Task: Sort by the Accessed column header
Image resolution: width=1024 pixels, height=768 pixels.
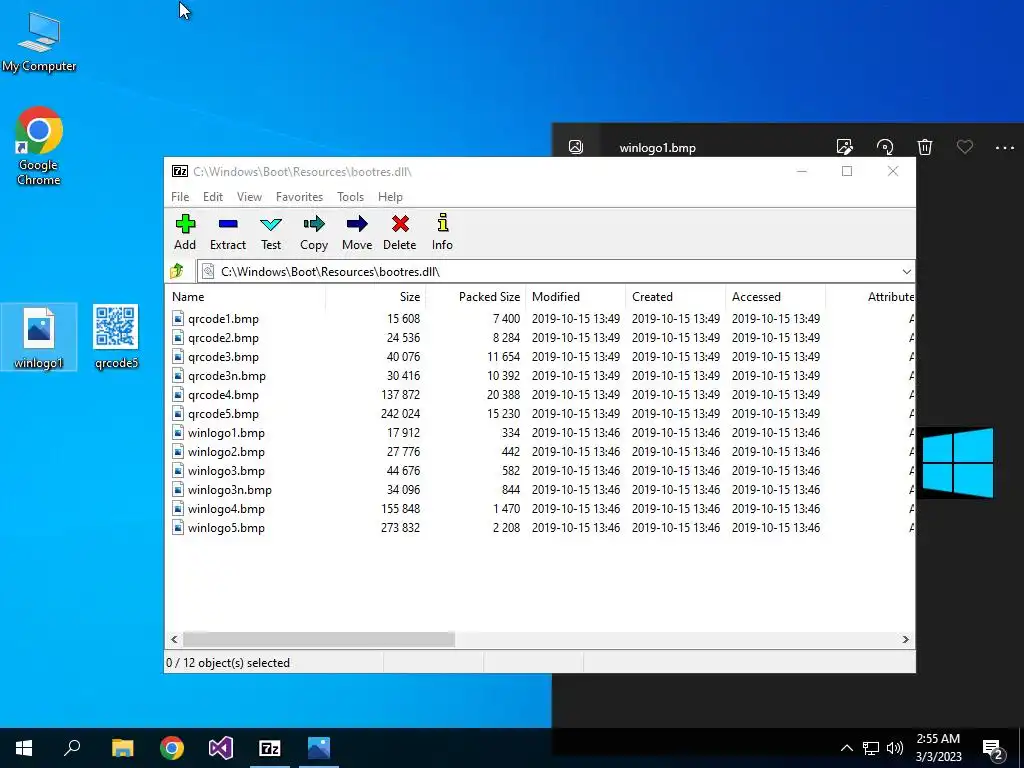Action: [x=775, y=296]
